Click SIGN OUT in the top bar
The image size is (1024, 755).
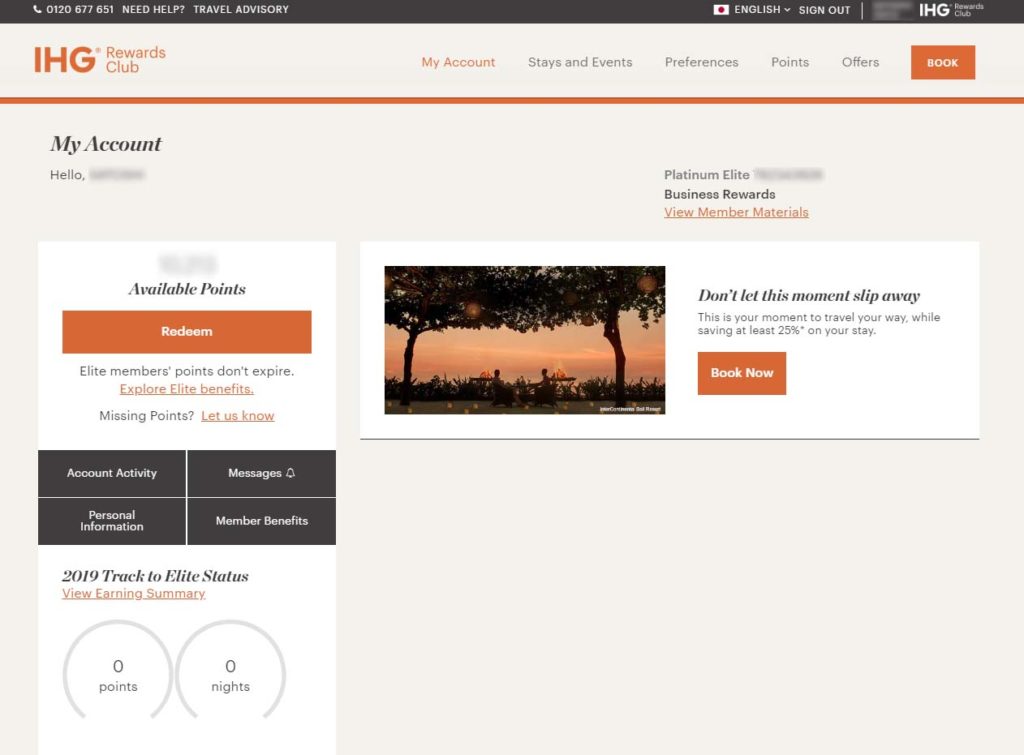click(824, 10)
